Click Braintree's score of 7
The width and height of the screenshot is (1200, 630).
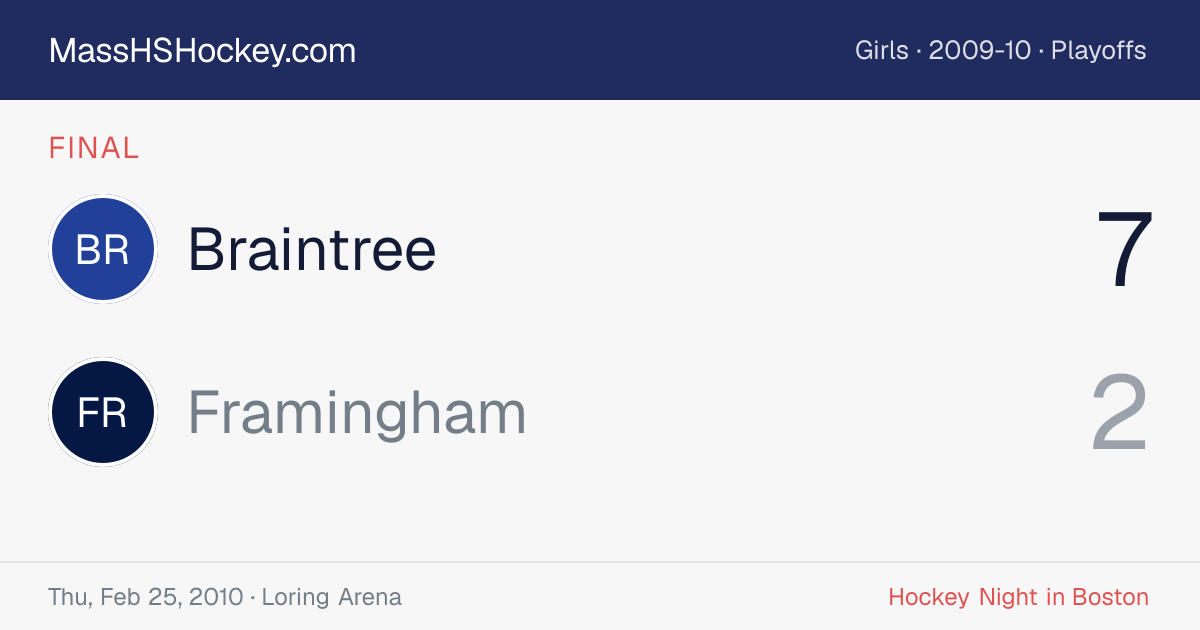(x=1125, y=249)
